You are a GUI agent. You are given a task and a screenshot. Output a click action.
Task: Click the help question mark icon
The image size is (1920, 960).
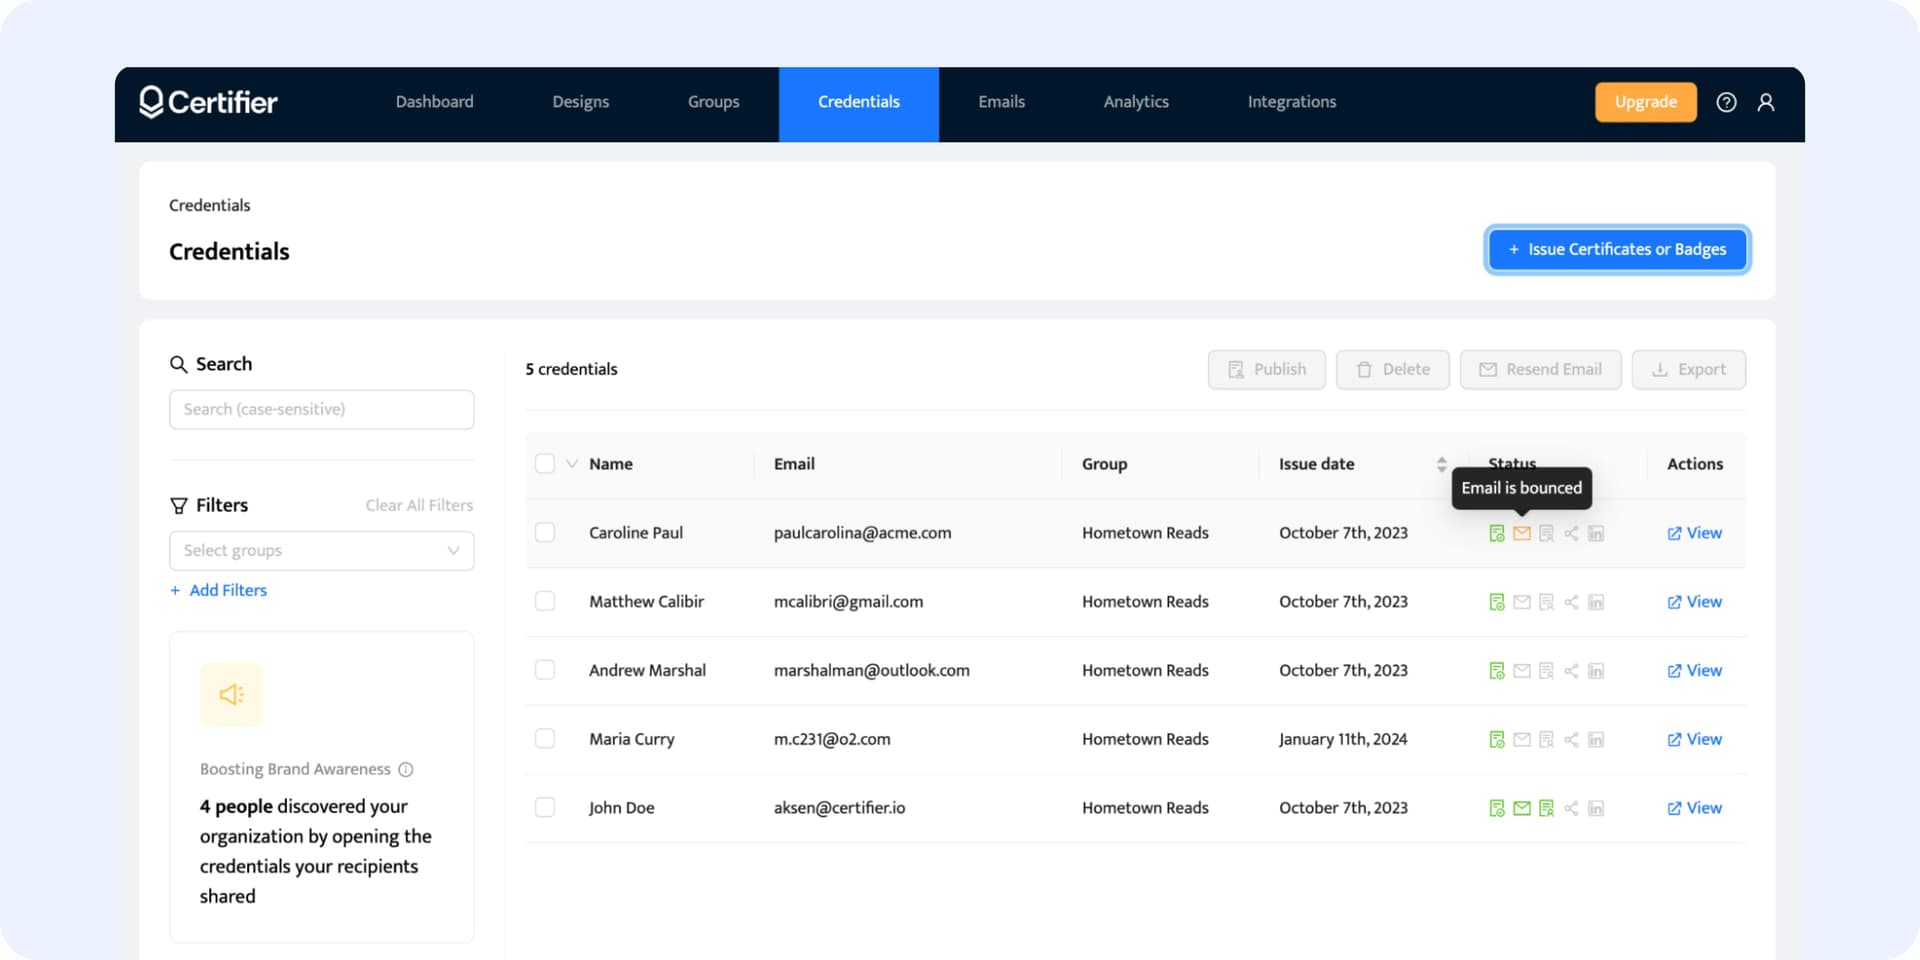(1726, 102)
